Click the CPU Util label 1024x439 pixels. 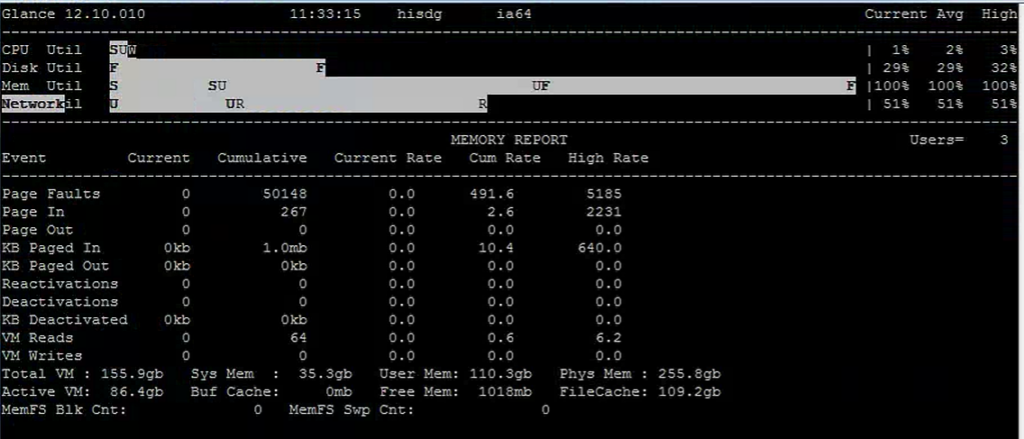click(x=42, y=50)
